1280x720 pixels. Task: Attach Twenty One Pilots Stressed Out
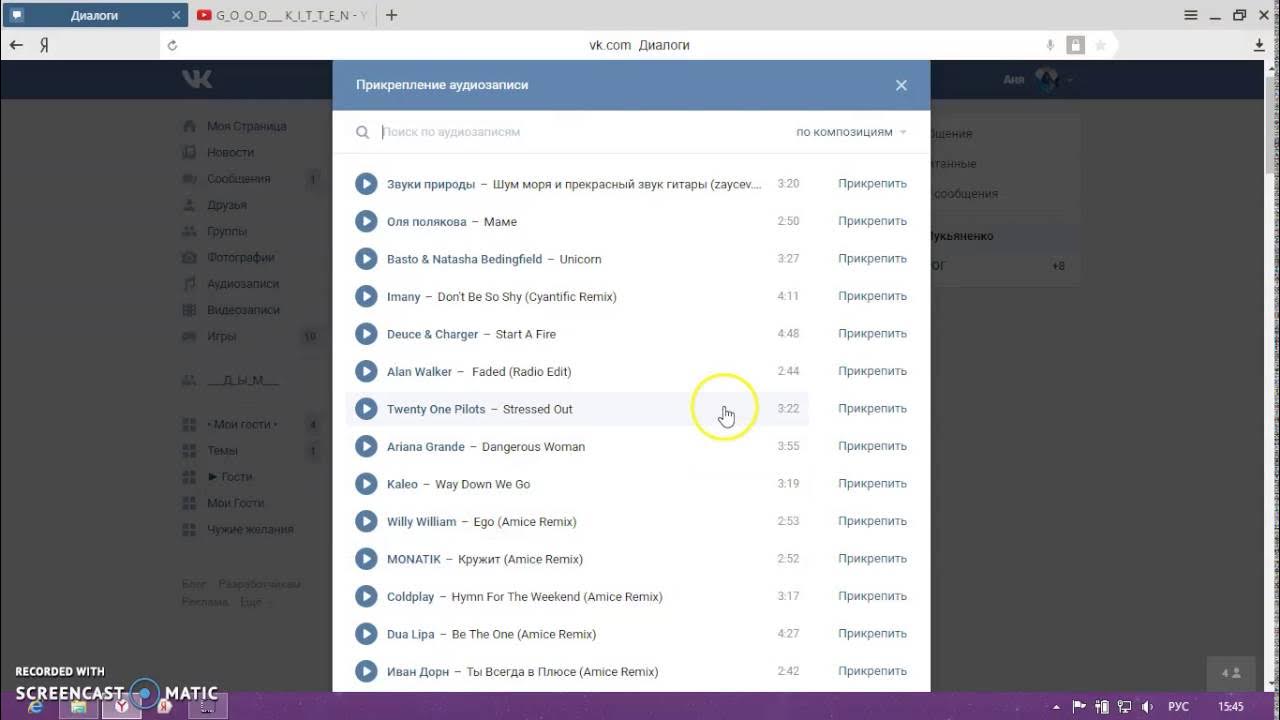coord(872,409)
